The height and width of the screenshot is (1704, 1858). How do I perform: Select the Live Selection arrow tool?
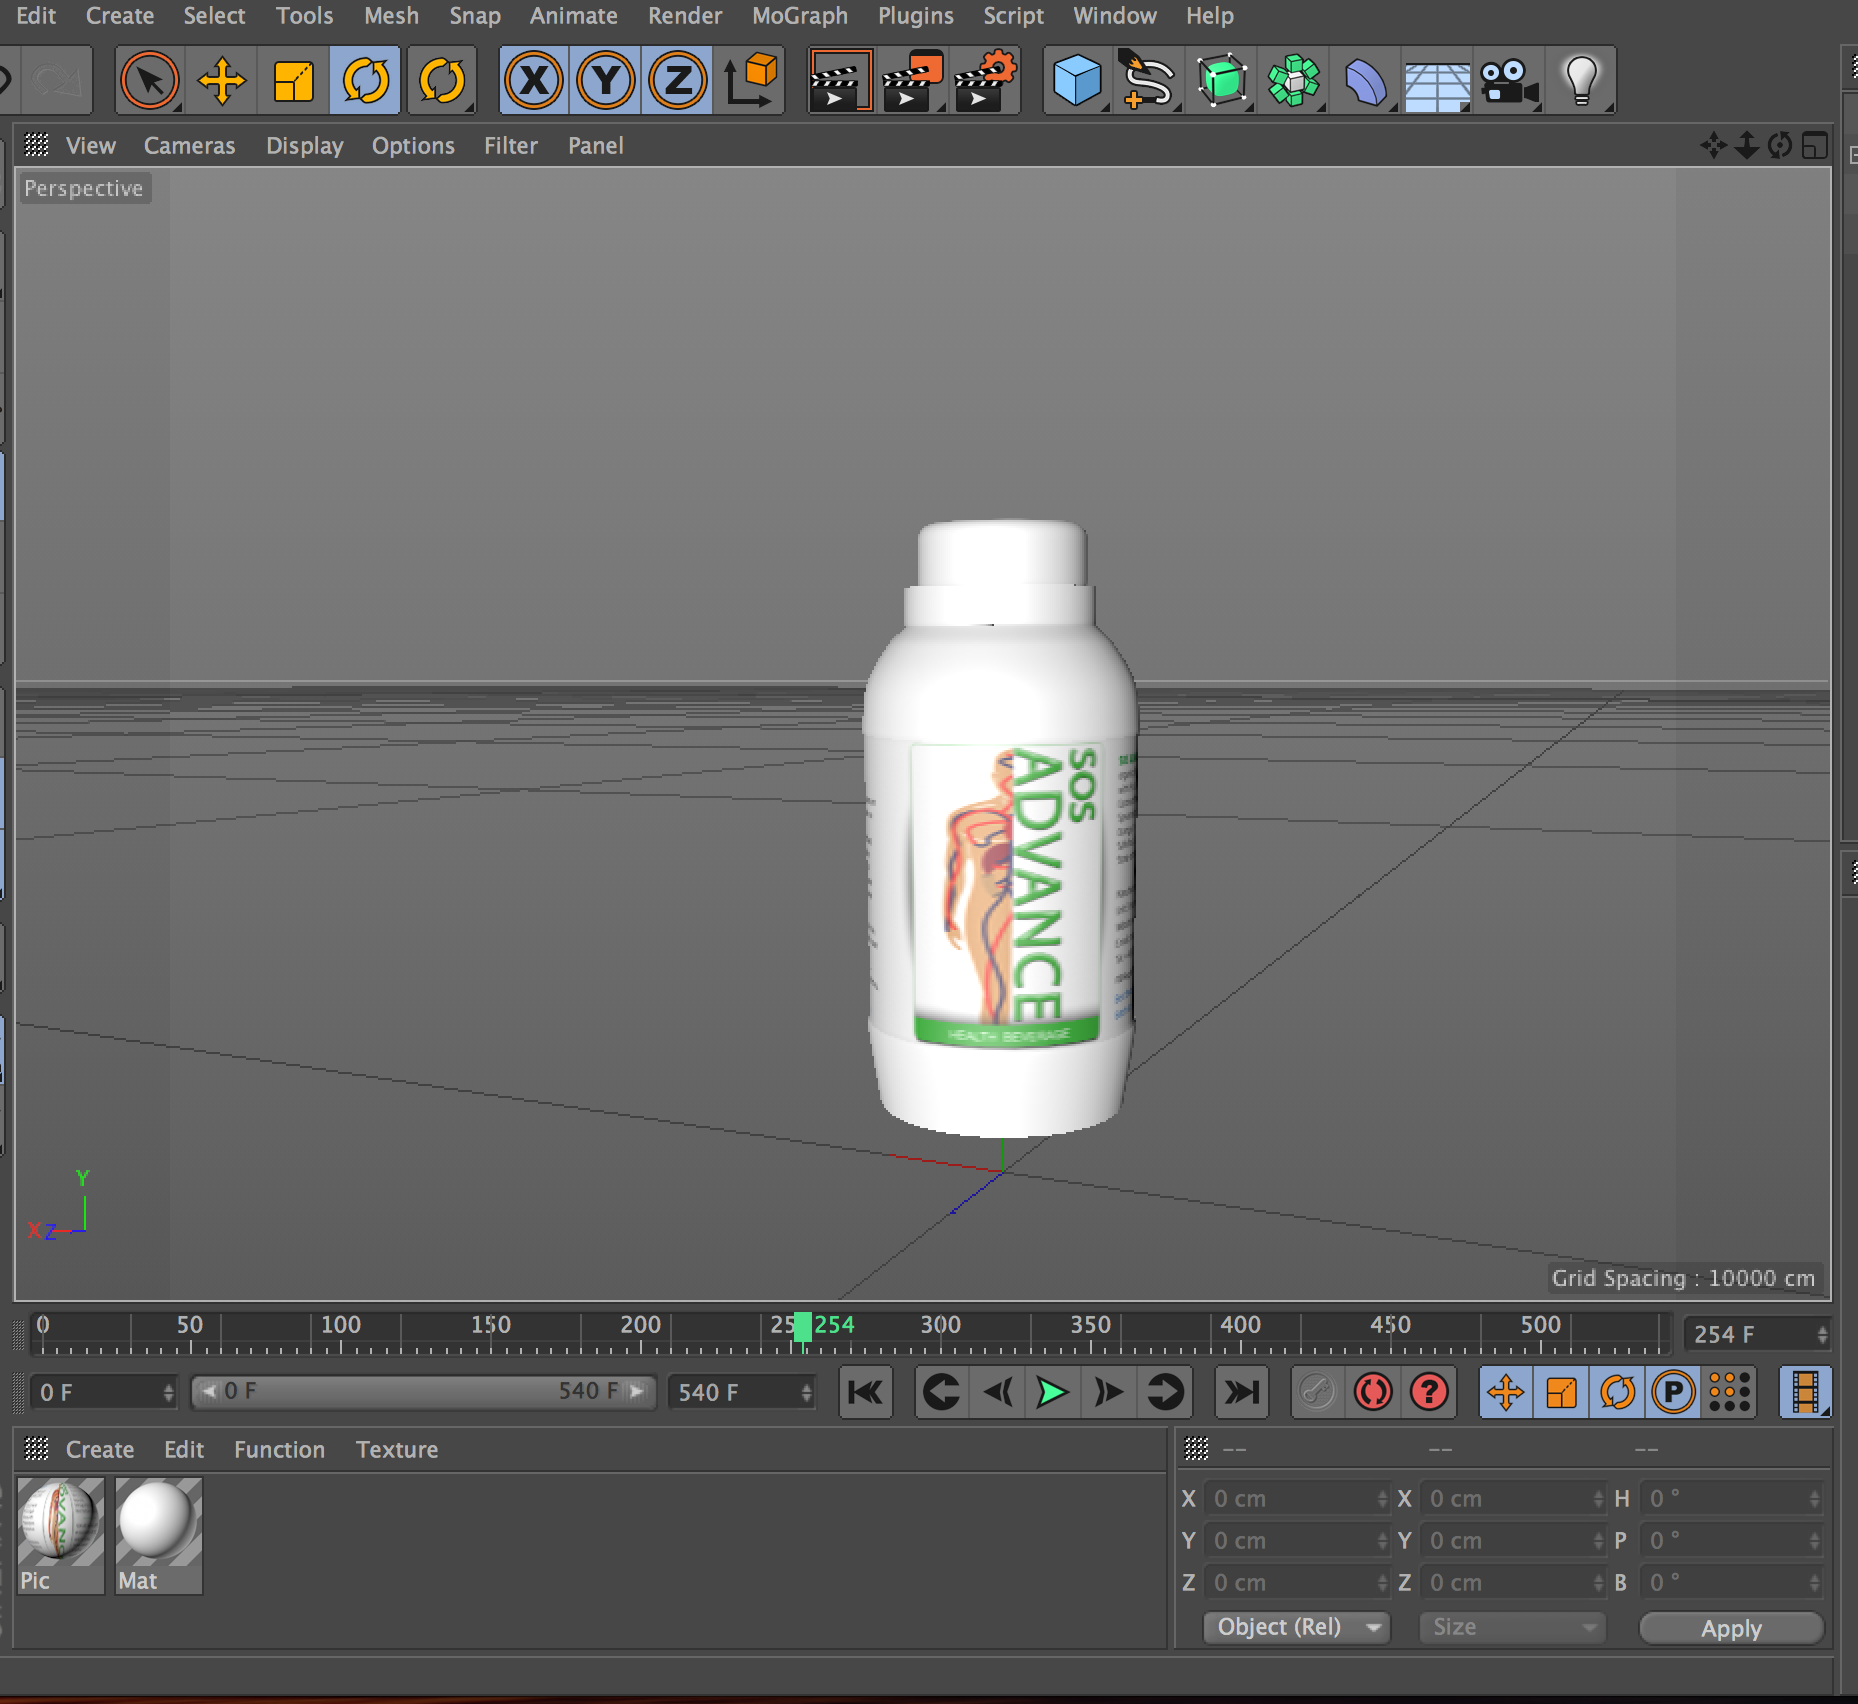click(150, 80)
